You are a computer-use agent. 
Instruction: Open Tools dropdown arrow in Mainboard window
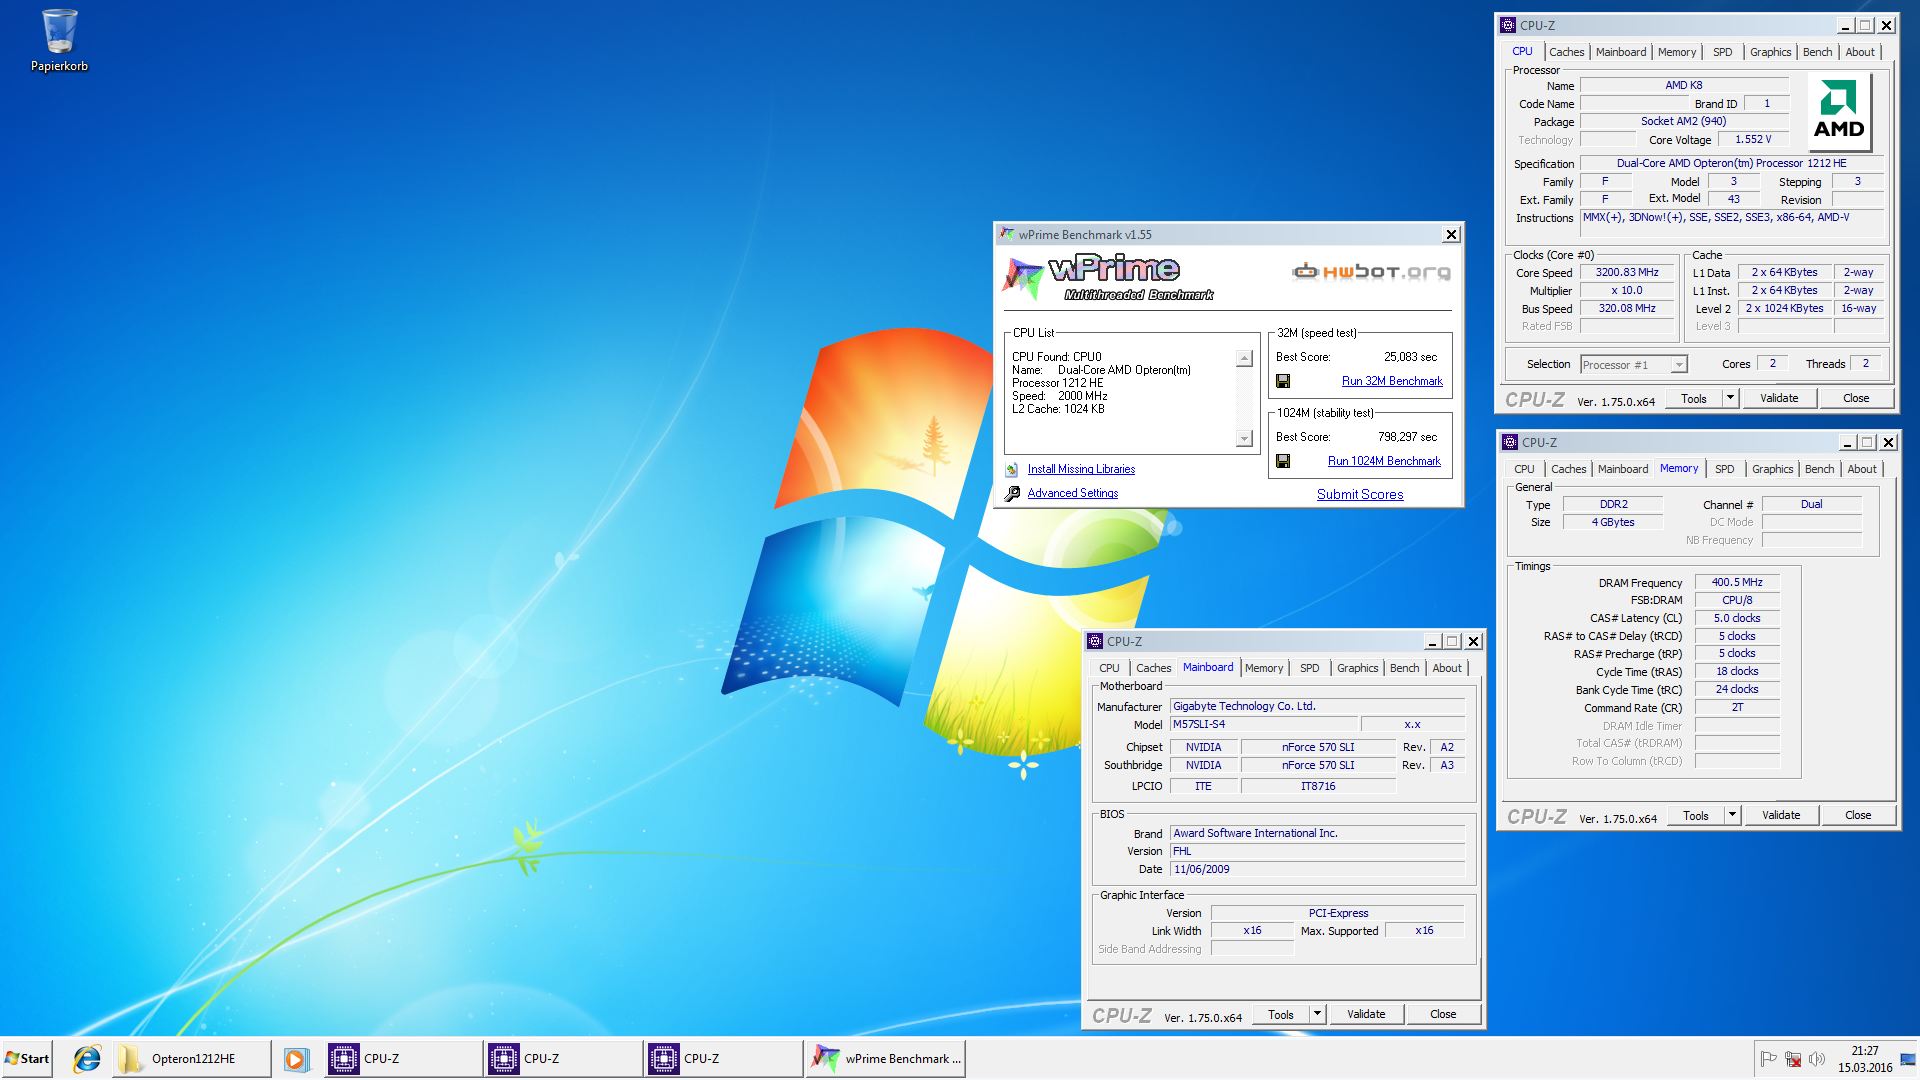click(1317, 1014)
